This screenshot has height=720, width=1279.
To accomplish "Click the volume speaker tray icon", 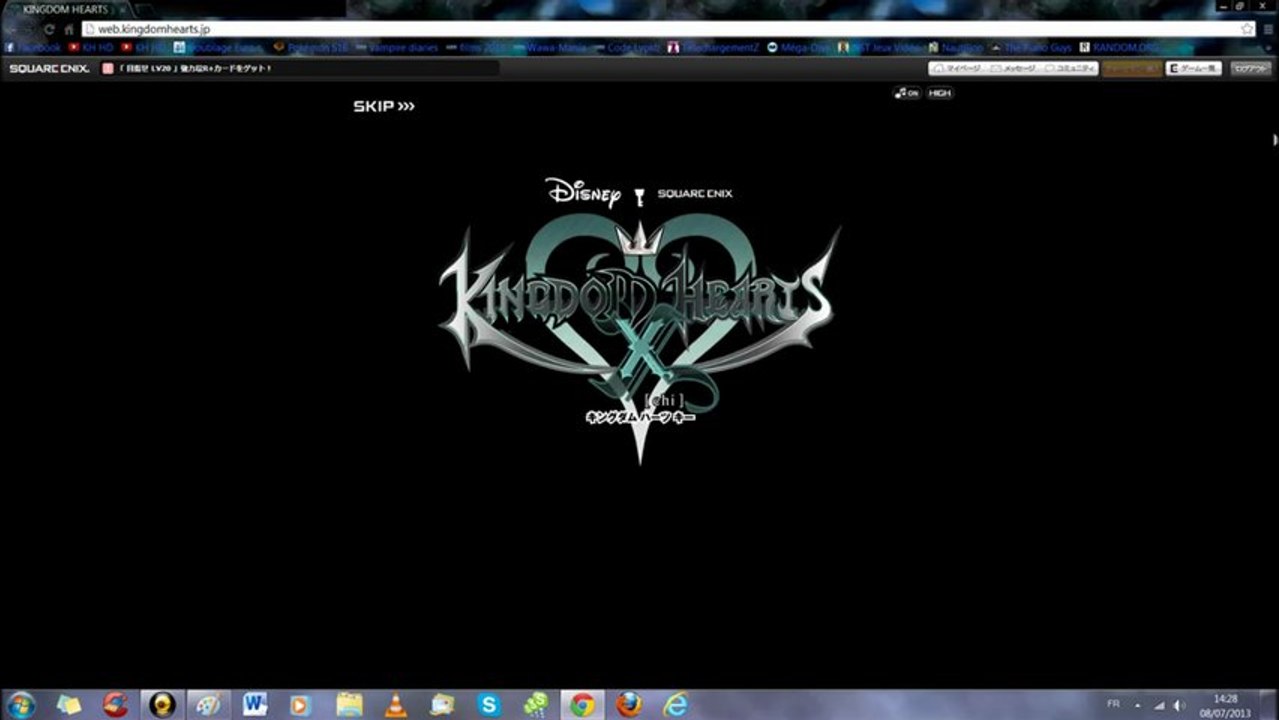I will [x=1180, y=704].
